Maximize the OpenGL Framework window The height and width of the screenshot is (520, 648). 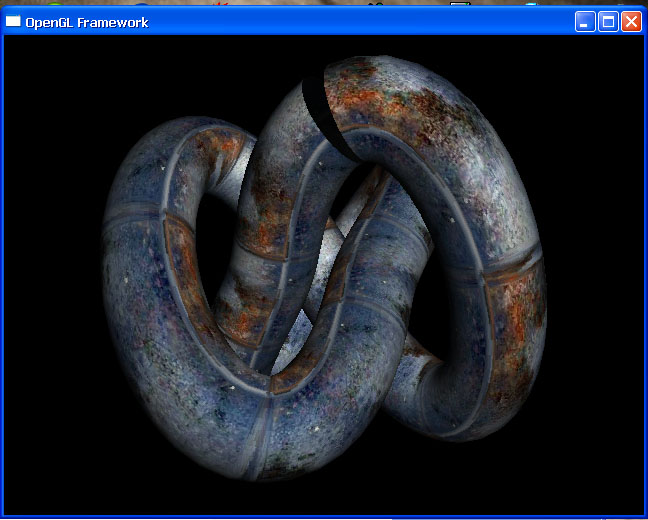tap(608, 21)
